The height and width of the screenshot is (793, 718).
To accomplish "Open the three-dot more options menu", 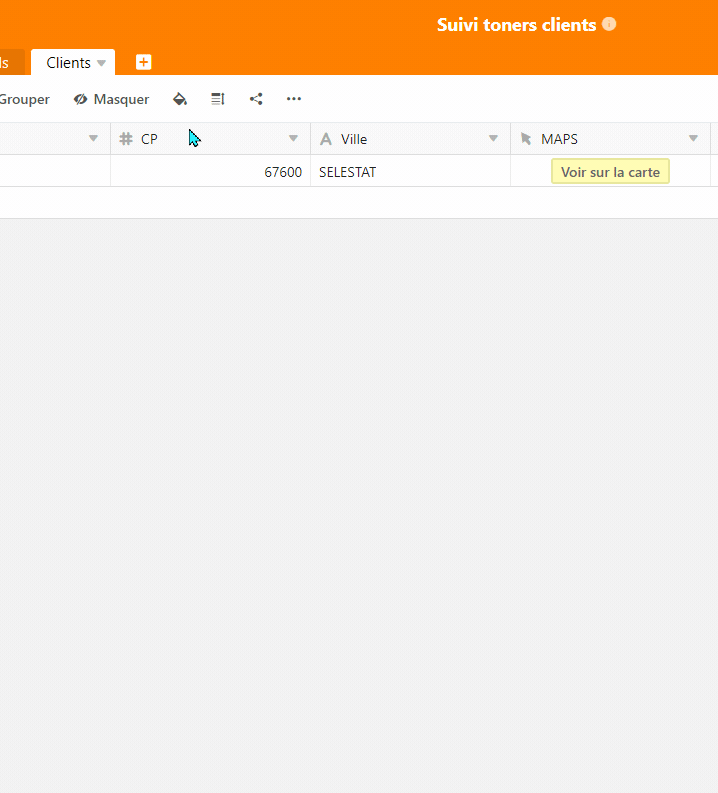I will click(294, 99).
